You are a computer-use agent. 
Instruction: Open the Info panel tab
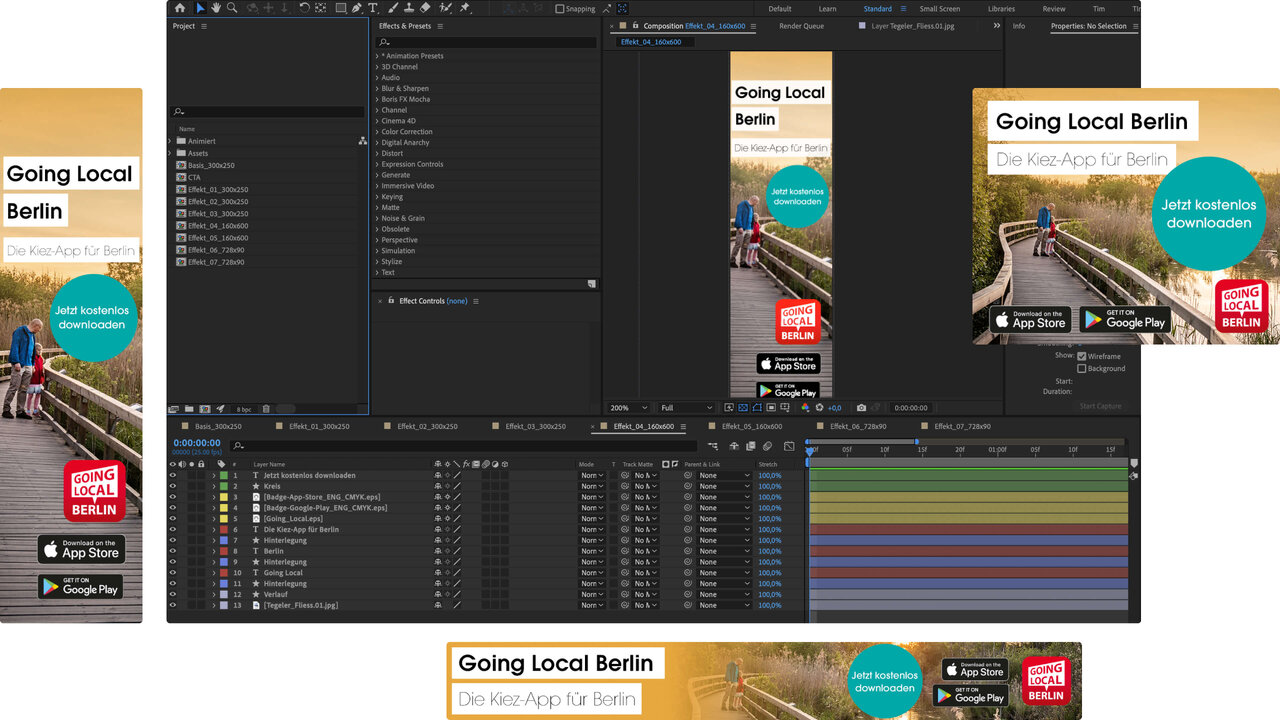tap(1019, 26)
